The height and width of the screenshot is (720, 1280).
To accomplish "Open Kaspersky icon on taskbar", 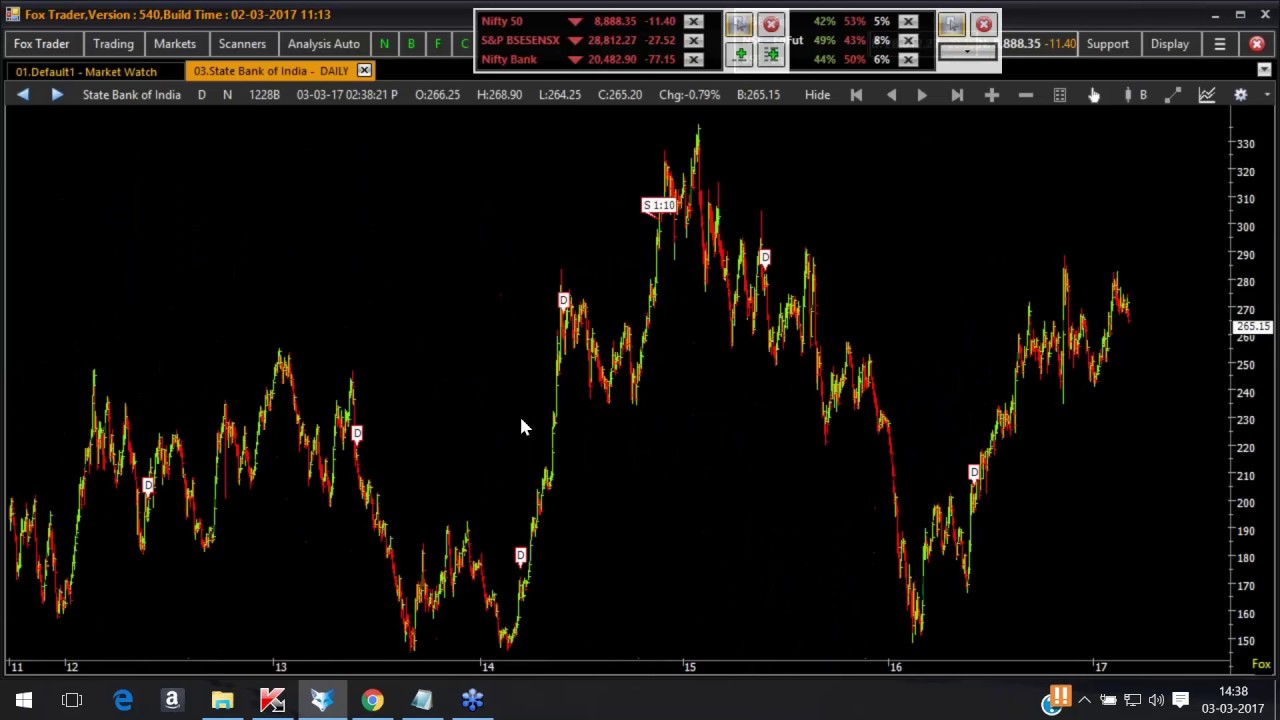I will tap(272, 700).
